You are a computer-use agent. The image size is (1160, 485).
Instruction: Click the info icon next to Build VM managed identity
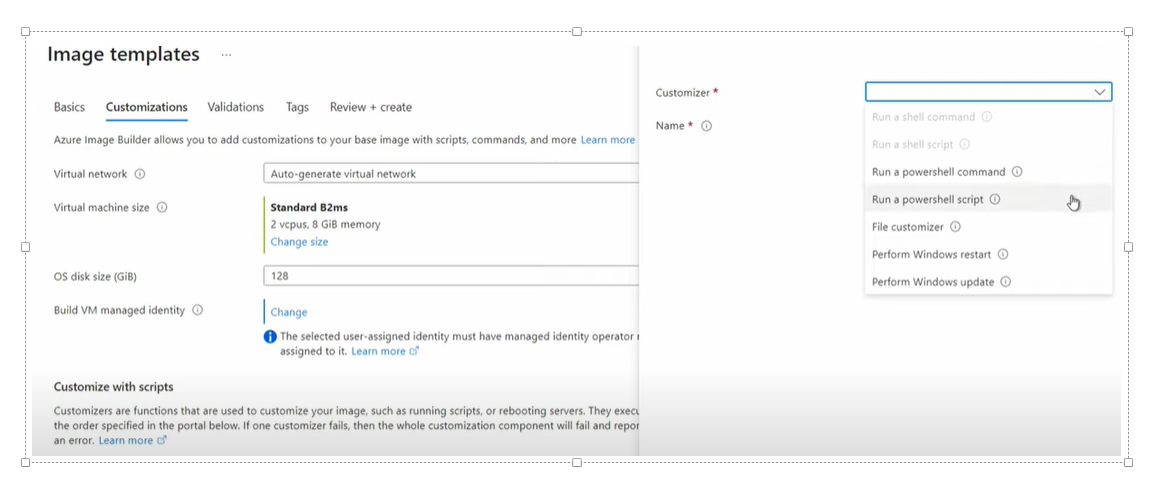pos(198,311)
